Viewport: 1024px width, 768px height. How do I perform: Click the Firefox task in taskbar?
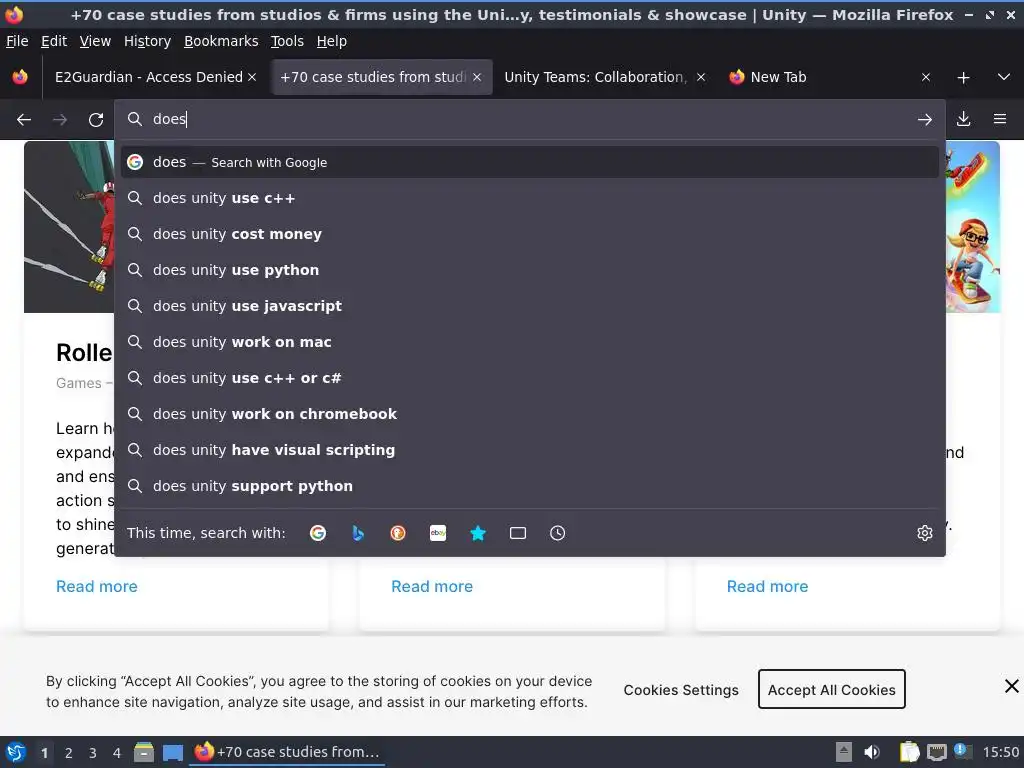(x=287, y=752)
